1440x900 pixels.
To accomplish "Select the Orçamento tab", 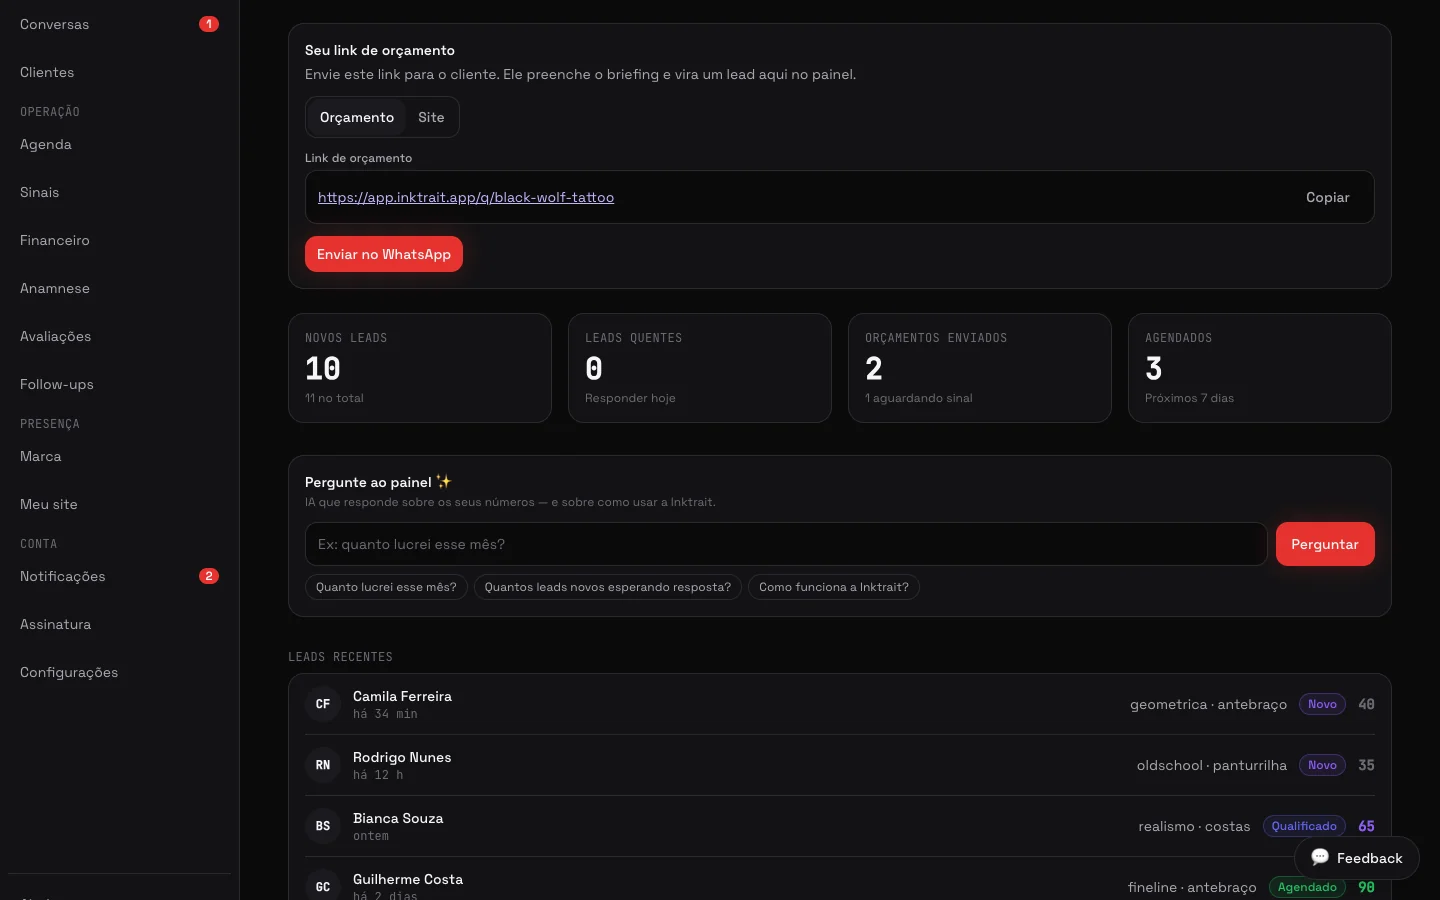I will pos(357,117).
